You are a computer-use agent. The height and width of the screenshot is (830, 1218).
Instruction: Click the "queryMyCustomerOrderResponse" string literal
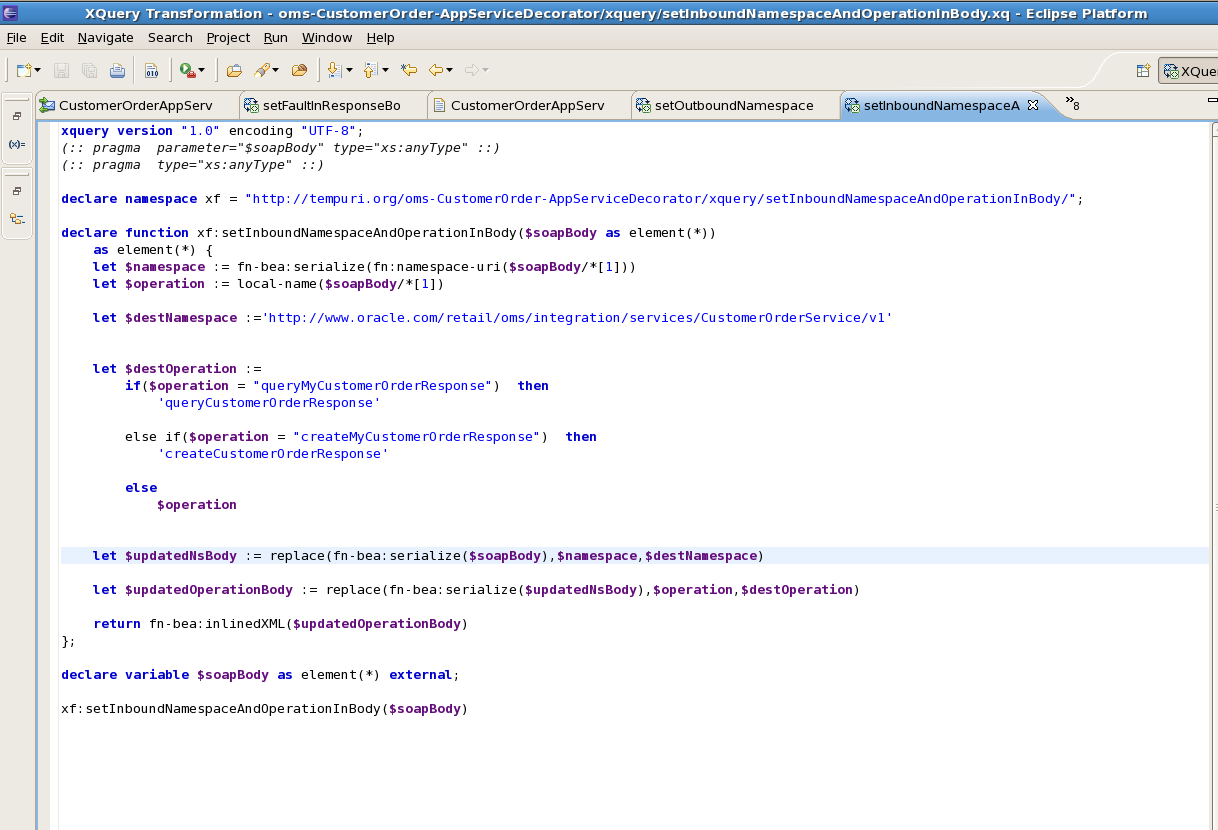376,385
